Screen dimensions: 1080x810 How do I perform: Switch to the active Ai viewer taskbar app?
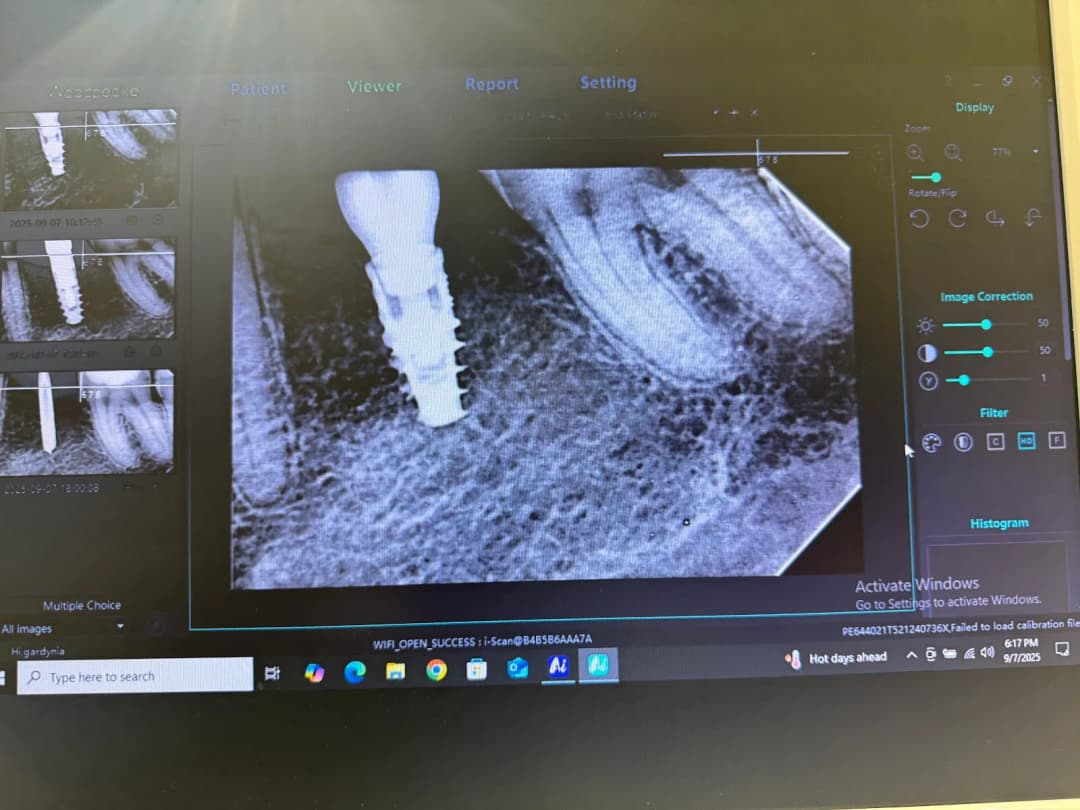[x=598, y=665]
